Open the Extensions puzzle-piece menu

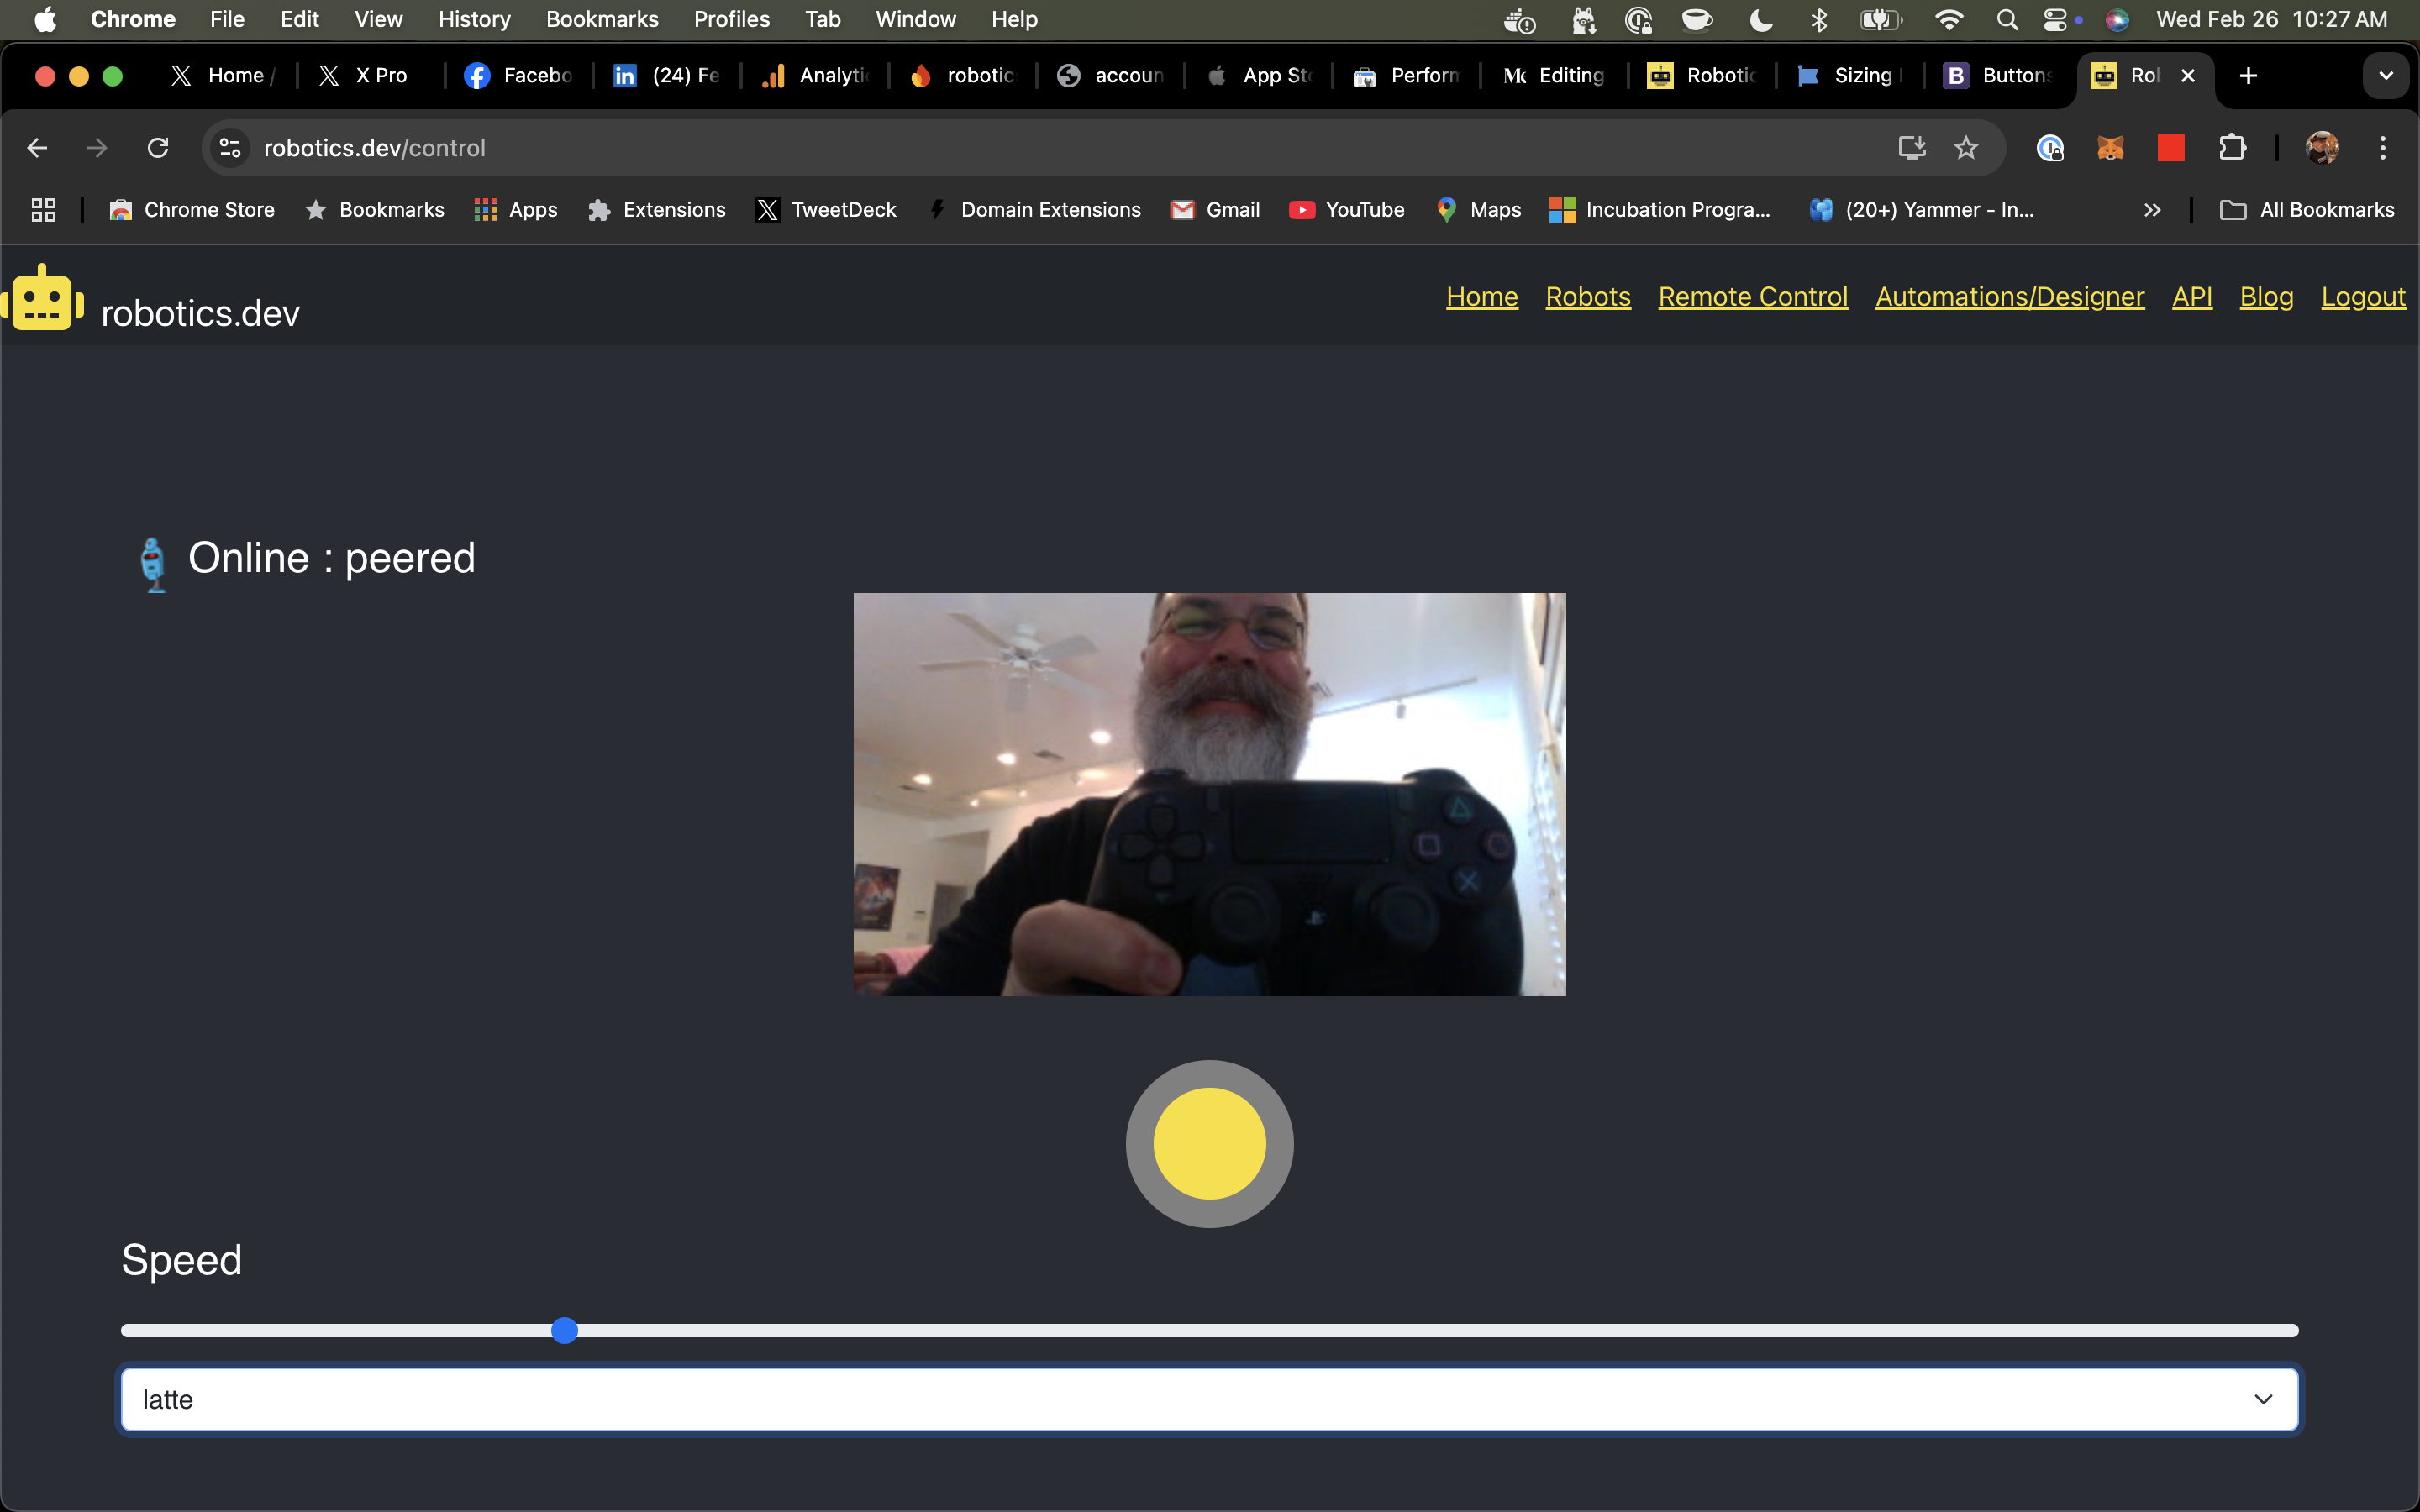pos(2233,147)
